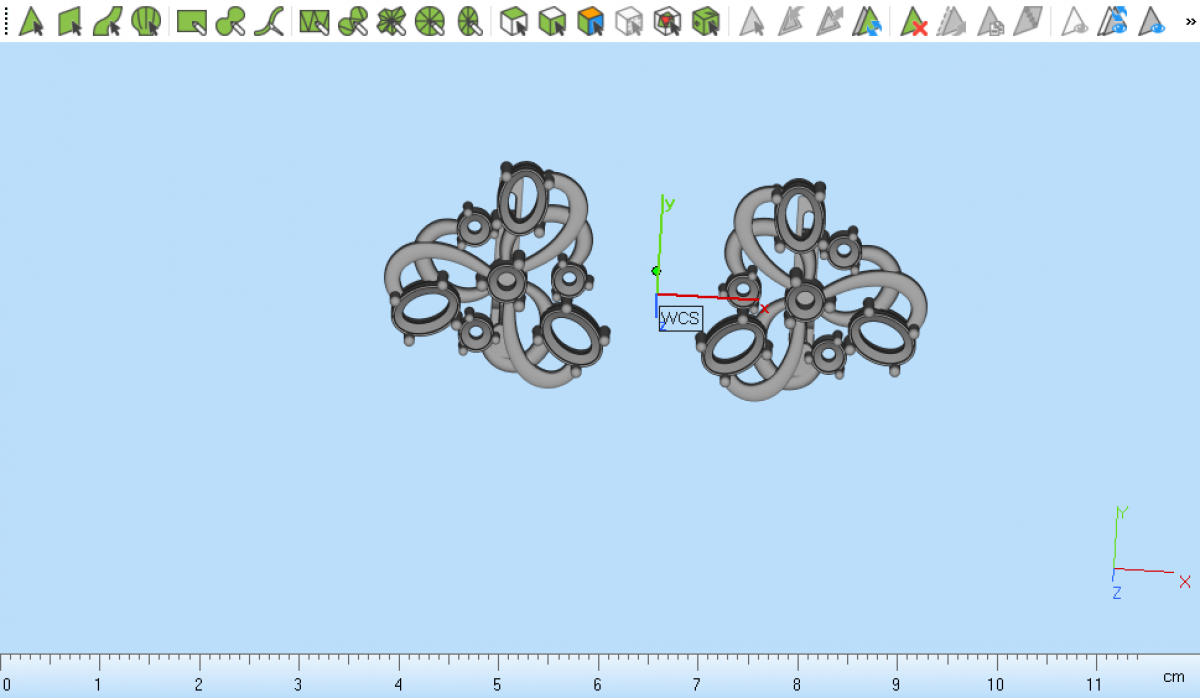
Task: Toggle the grey triangle with blue eye
Action: point(1152,20)
